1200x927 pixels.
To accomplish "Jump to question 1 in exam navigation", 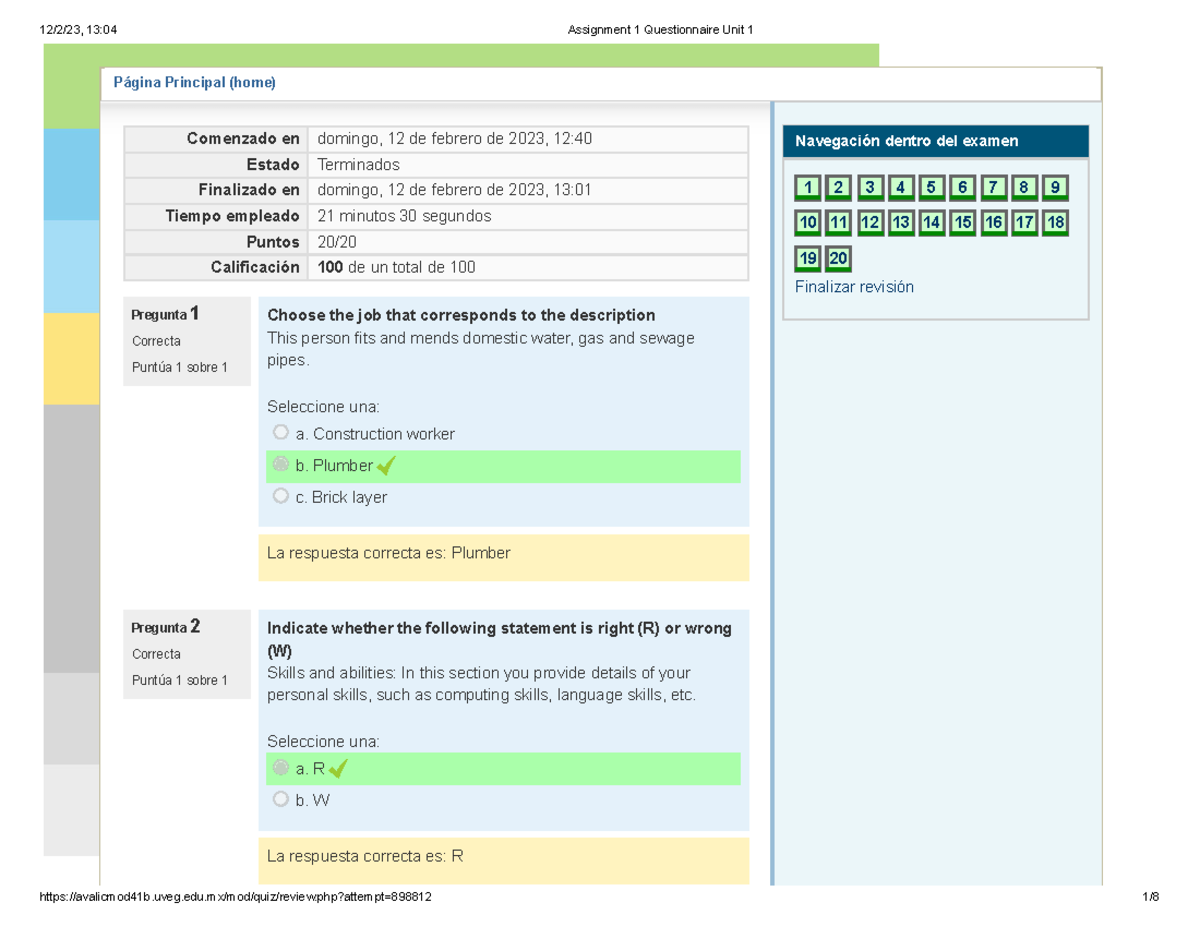I will click(x=808, y=187).
